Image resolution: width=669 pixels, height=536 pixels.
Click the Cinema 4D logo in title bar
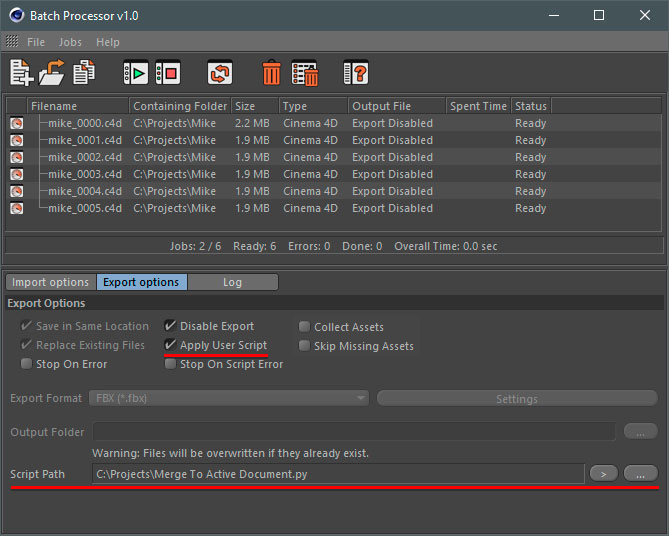[17, 15]
